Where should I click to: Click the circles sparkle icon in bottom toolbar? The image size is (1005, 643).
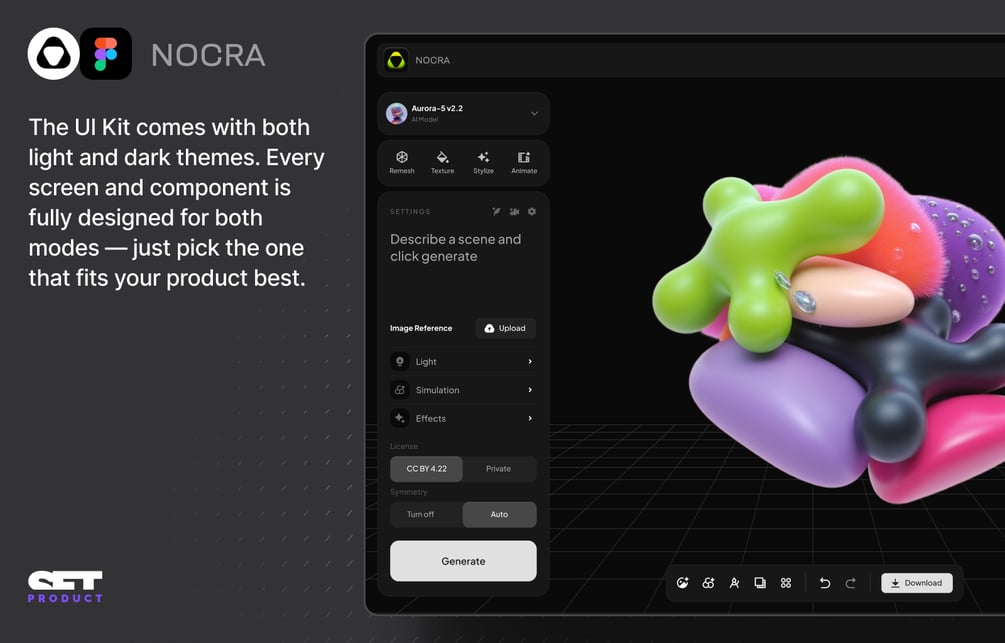pos(708,583)
